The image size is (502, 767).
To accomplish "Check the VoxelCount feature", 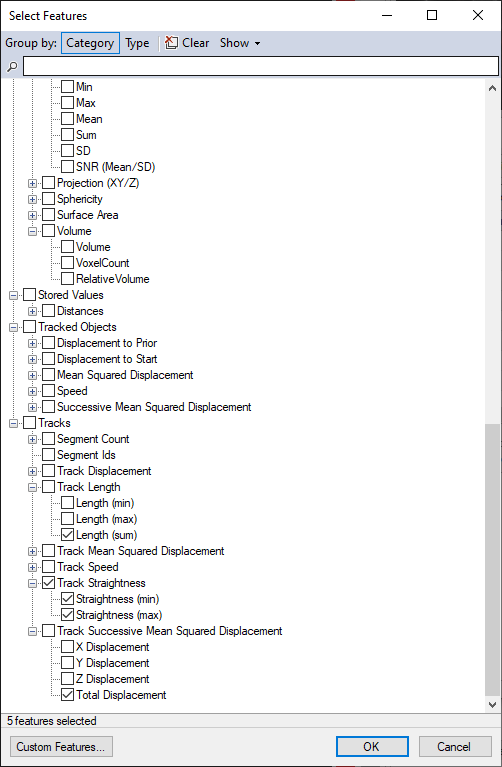I will coord(68,263).
